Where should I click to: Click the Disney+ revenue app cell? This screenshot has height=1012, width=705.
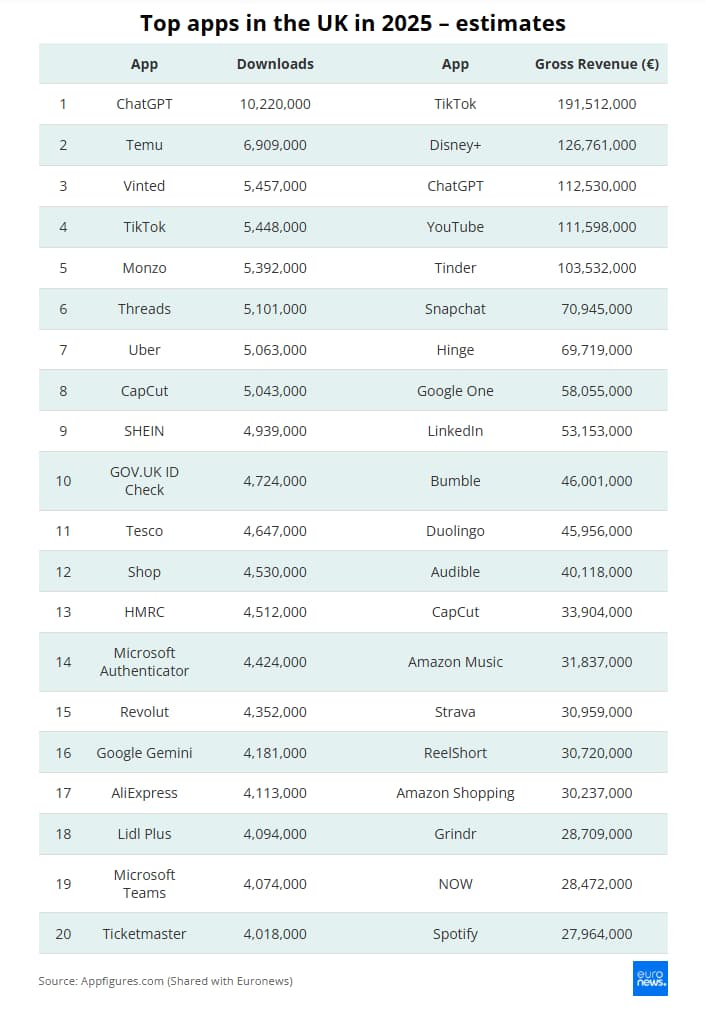pyautogui.click(x=455, y=145)
